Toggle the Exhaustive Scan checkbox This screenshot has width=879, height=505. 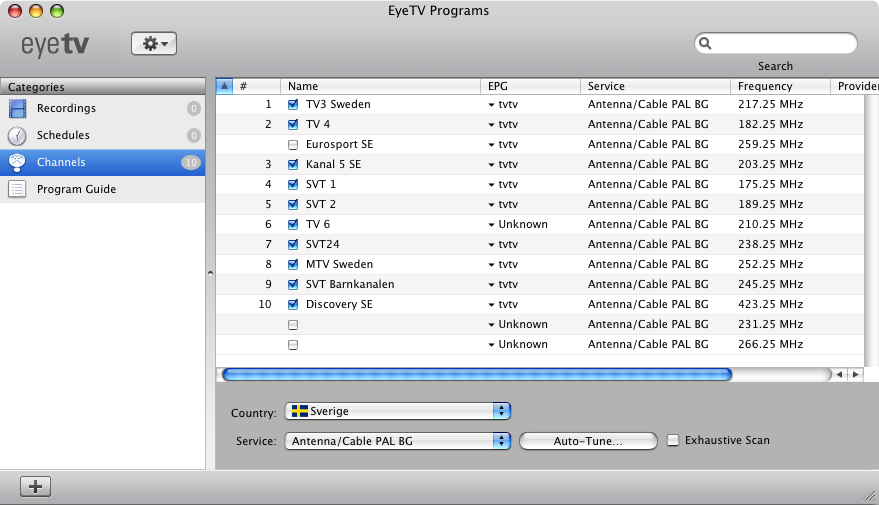tap(673, 440)
